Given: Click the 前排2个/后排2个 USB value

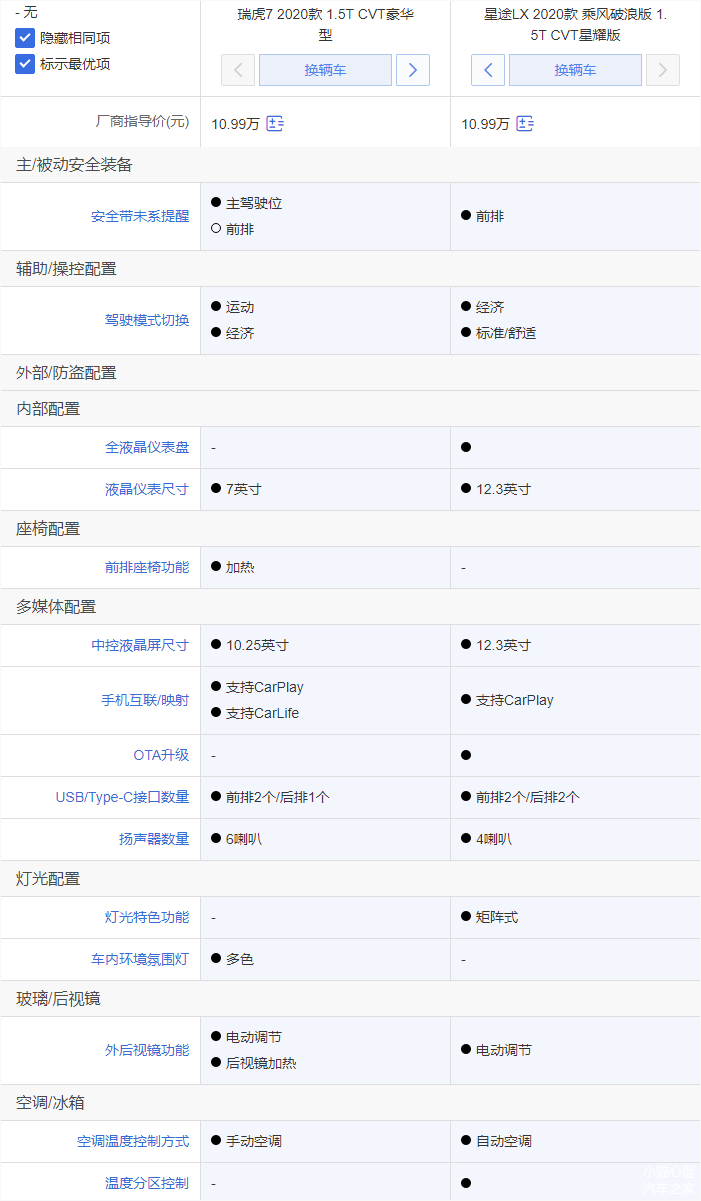Looking at the screenshot, I should (528, 797).
